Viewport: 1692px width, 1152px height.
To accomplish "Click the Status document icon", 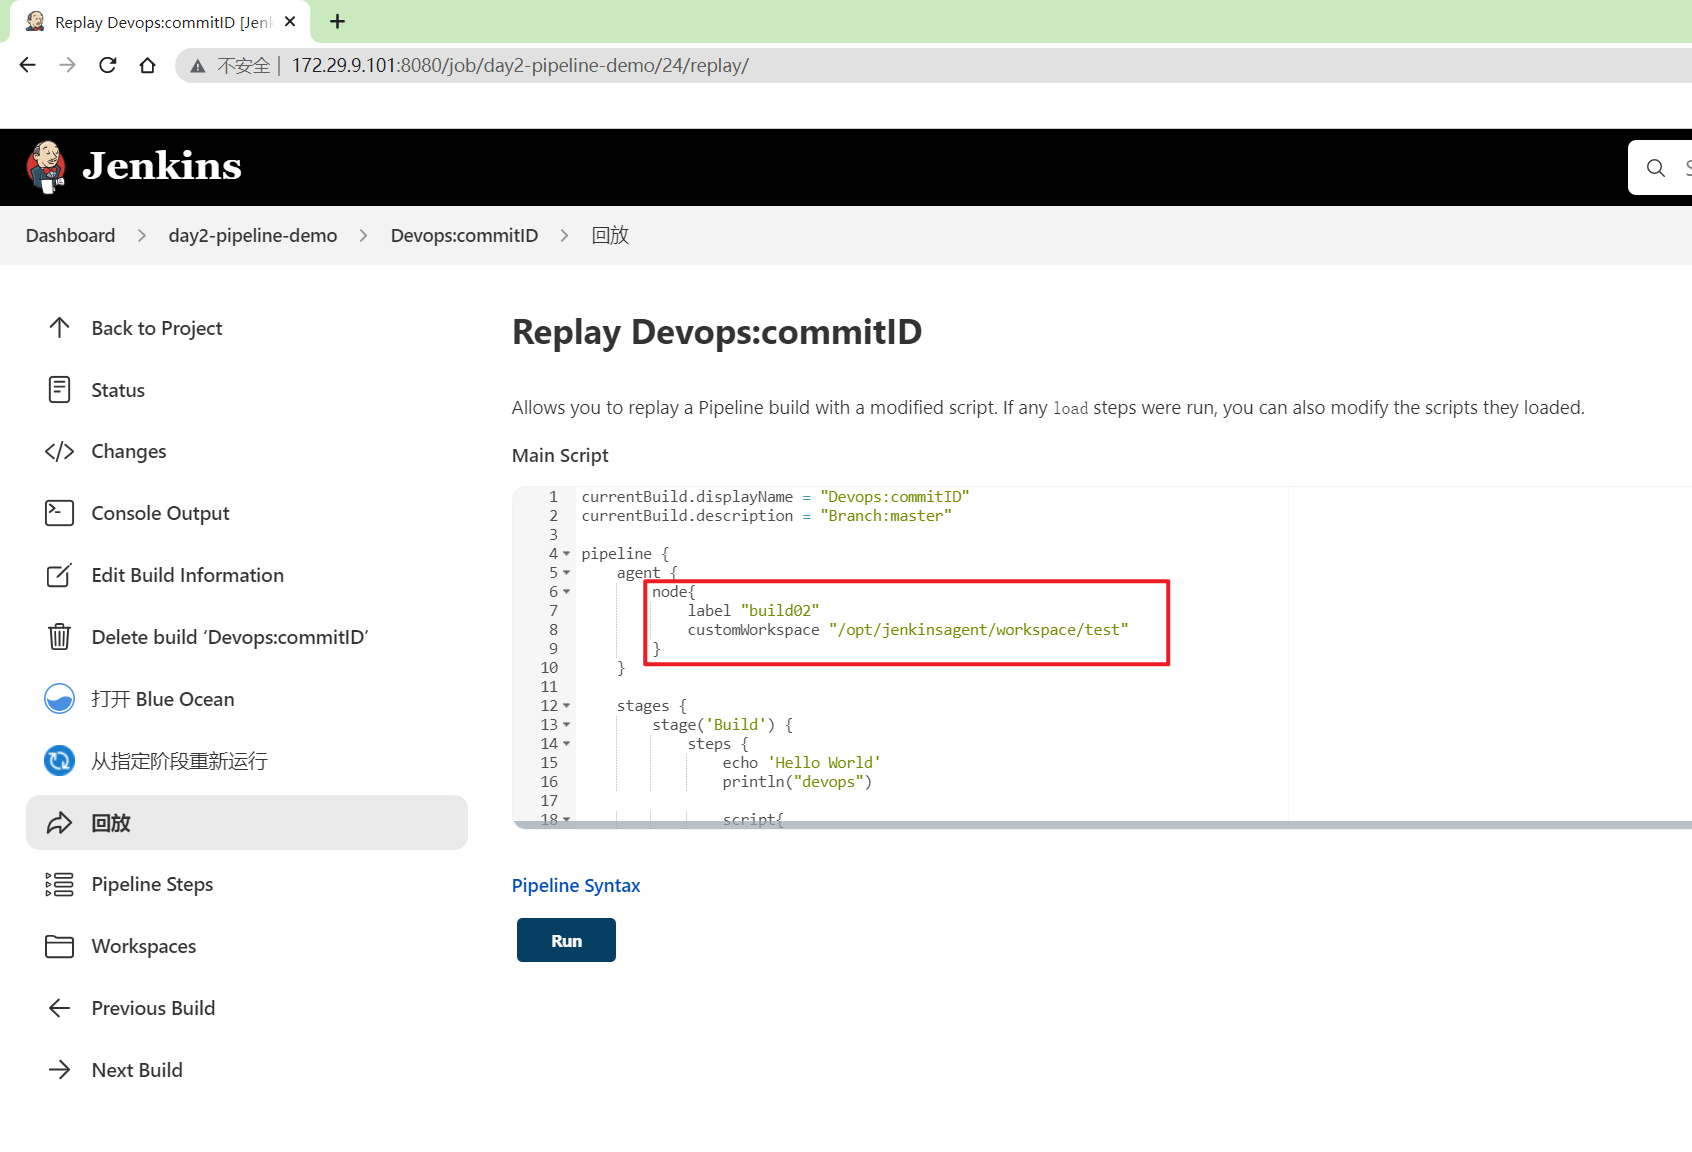I will click(x=59, y=390).
